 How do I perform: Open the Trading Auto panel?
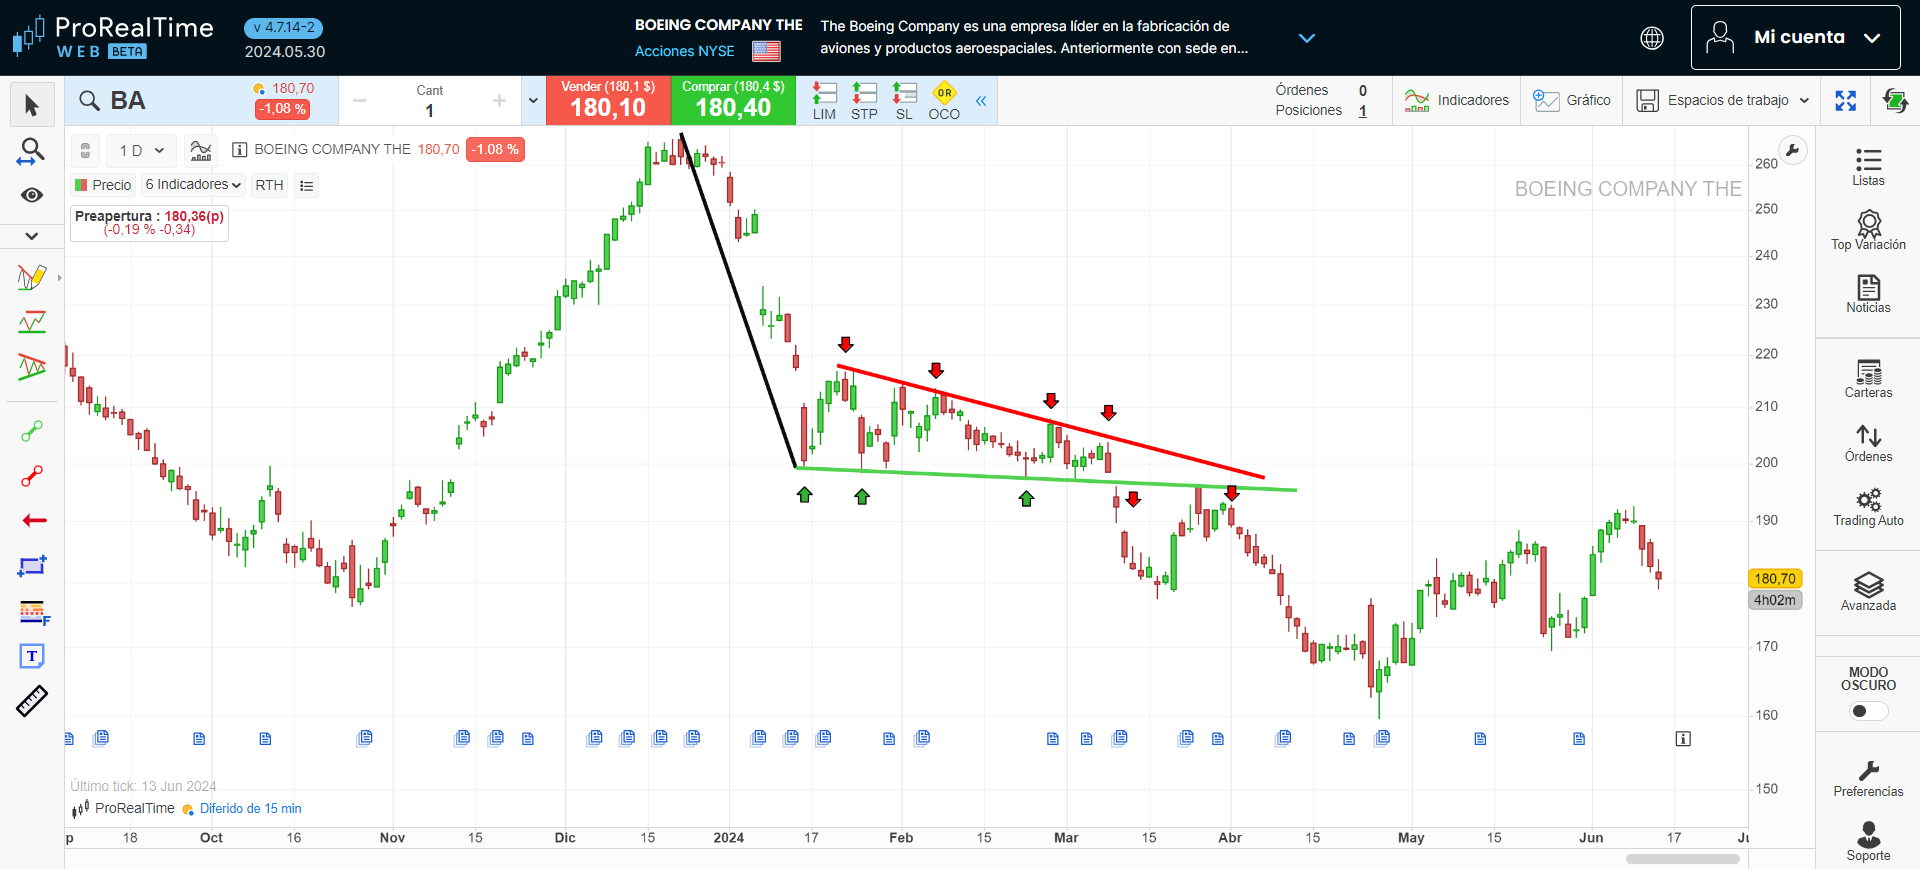point(1867,507)
